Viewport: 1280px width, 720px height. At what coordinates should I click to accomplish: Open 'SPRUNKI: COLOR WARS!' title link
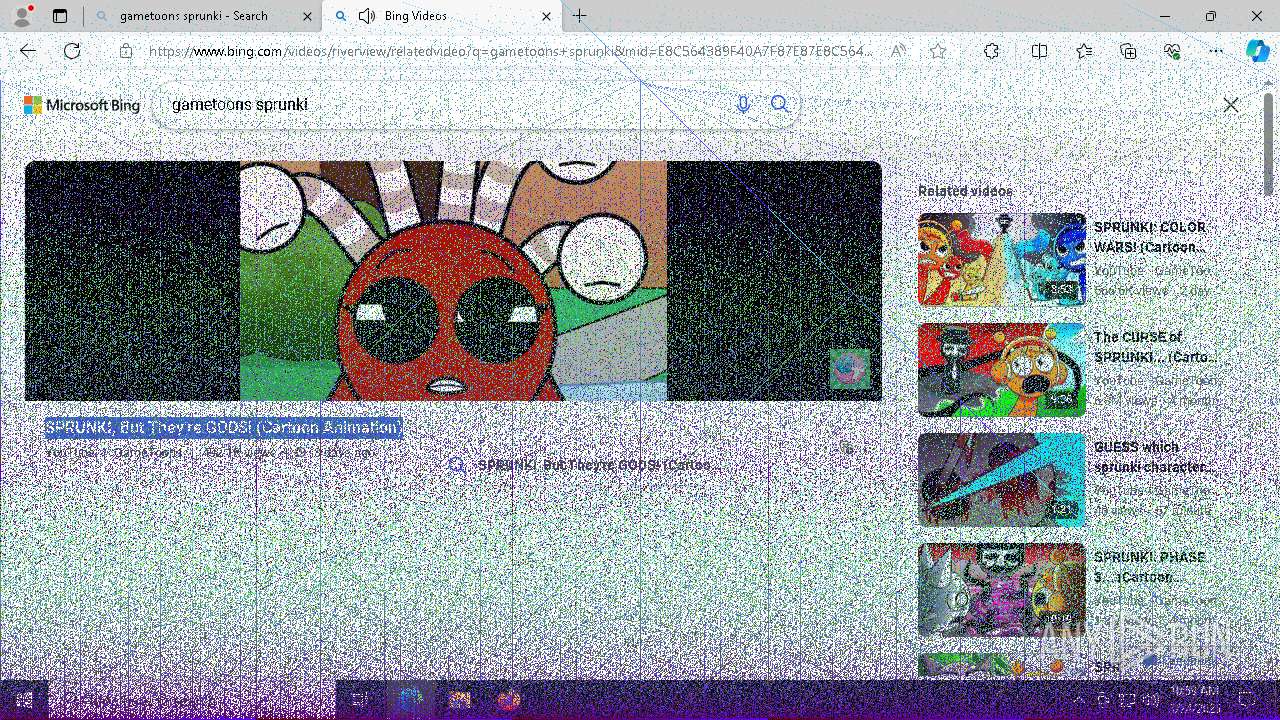click(1150, 237)
